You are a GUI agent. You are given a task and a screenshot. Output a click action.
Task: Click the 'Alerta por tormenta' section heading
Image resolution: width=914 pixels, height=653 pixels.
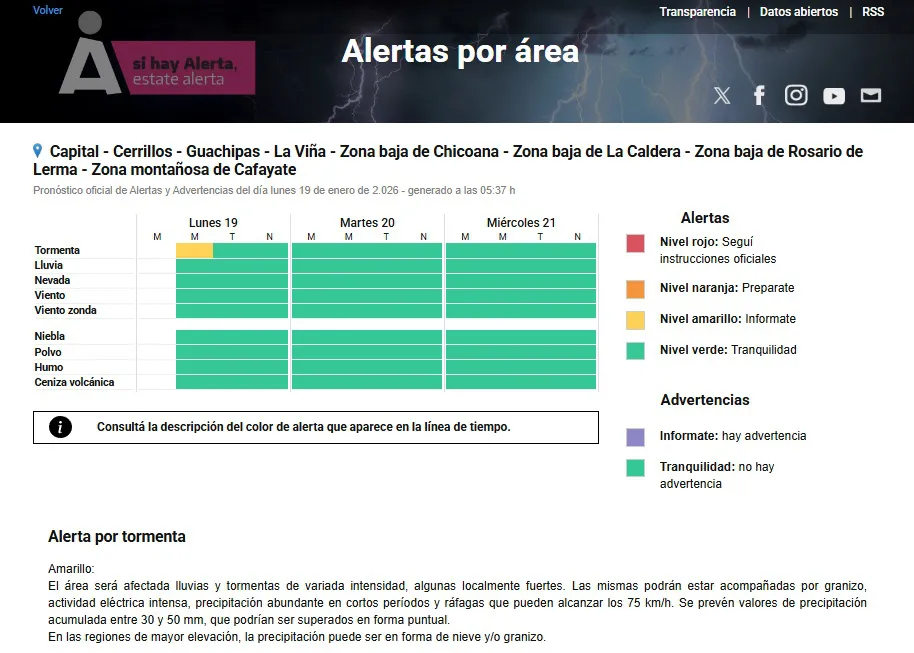pos(117,537)
